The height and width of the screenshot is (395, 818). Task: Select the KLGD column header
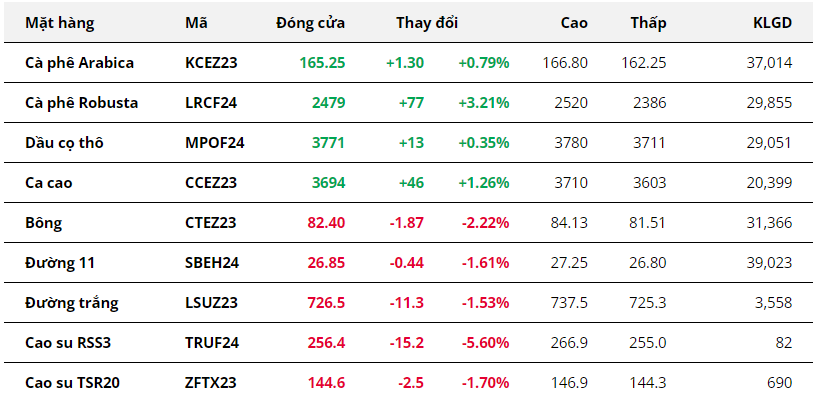pos(772,23)
